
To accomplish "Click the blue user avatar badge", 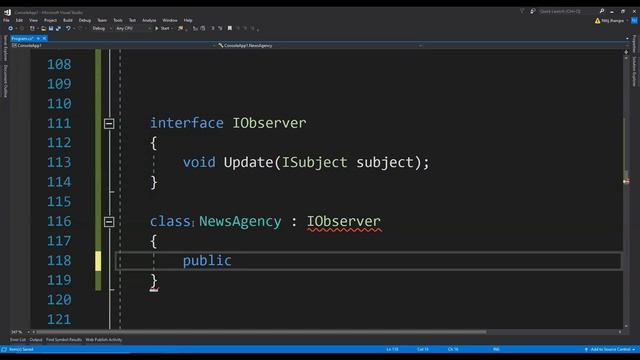I will click(x=634, y=21).
